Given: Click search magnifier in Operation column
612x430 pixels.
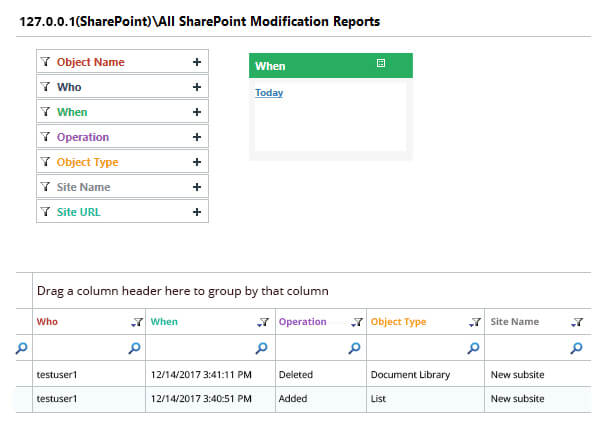Looking at the screenshot, I should [354, 348].
